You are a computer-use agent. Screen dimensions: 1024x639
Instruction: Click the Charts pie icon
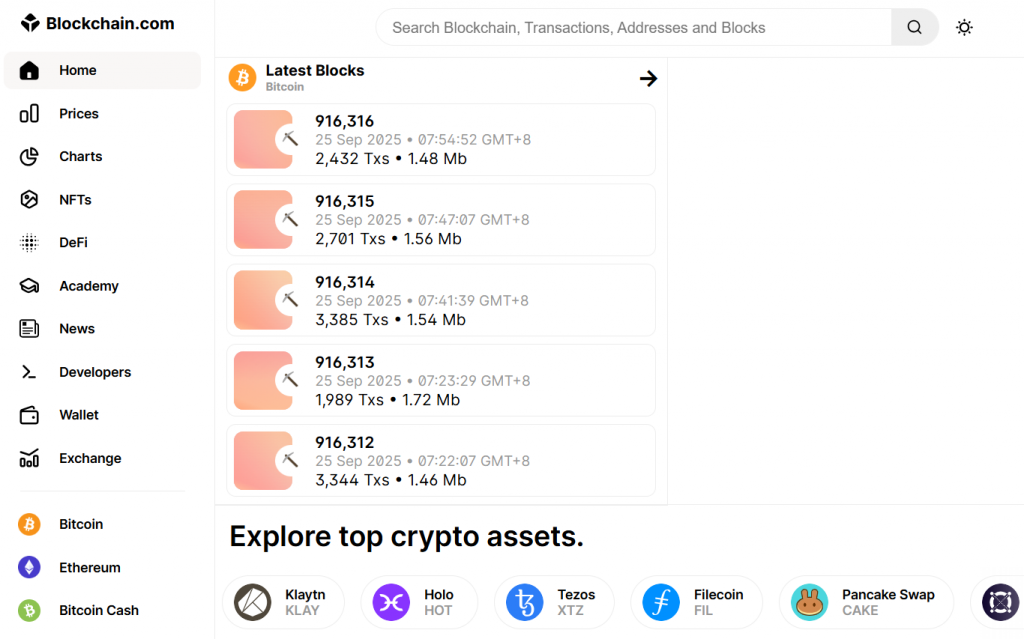(29, 157)
